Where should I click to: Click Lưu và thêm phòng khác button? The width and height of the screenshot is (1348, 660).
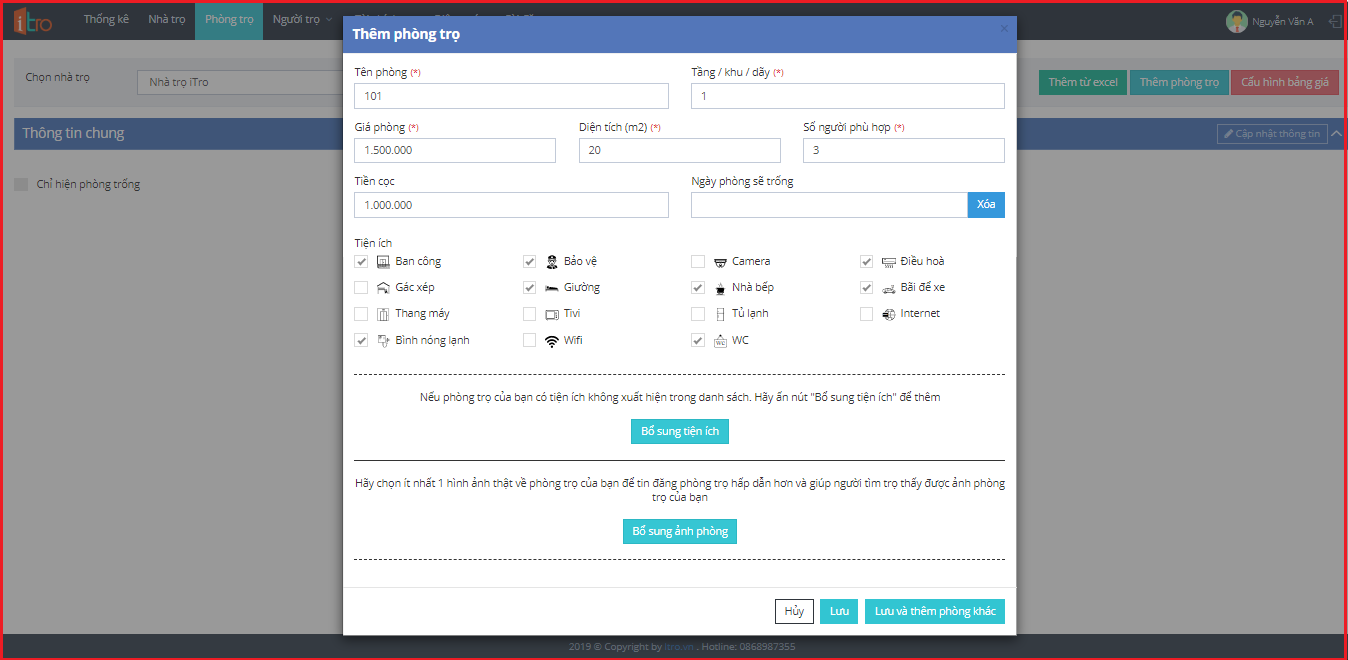coord(934,611)
